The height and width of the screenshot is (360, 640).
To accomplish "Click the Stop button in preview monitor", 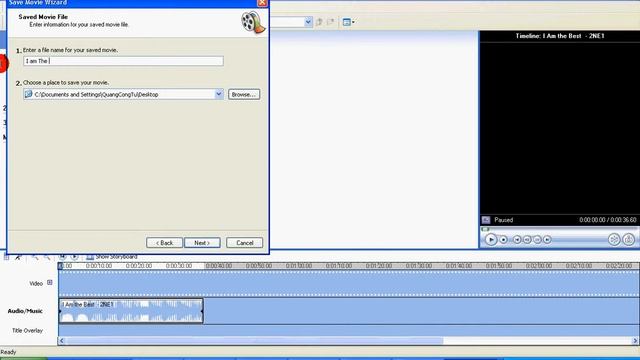I will [504, 240].
